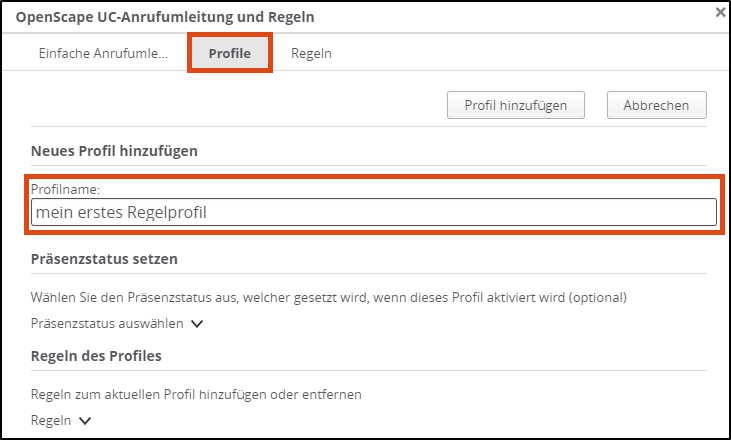731x440 pixels.
Task: Click the text 'Regeln zum aktuellen Profil hinzufügen oder entfernen'
Action: (x=196, y=394)
